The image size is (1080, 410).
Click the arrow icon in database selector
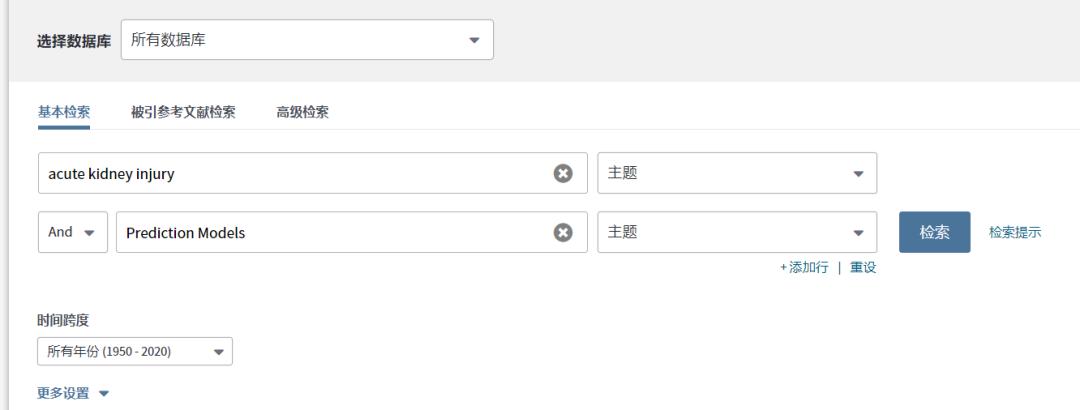474,40
